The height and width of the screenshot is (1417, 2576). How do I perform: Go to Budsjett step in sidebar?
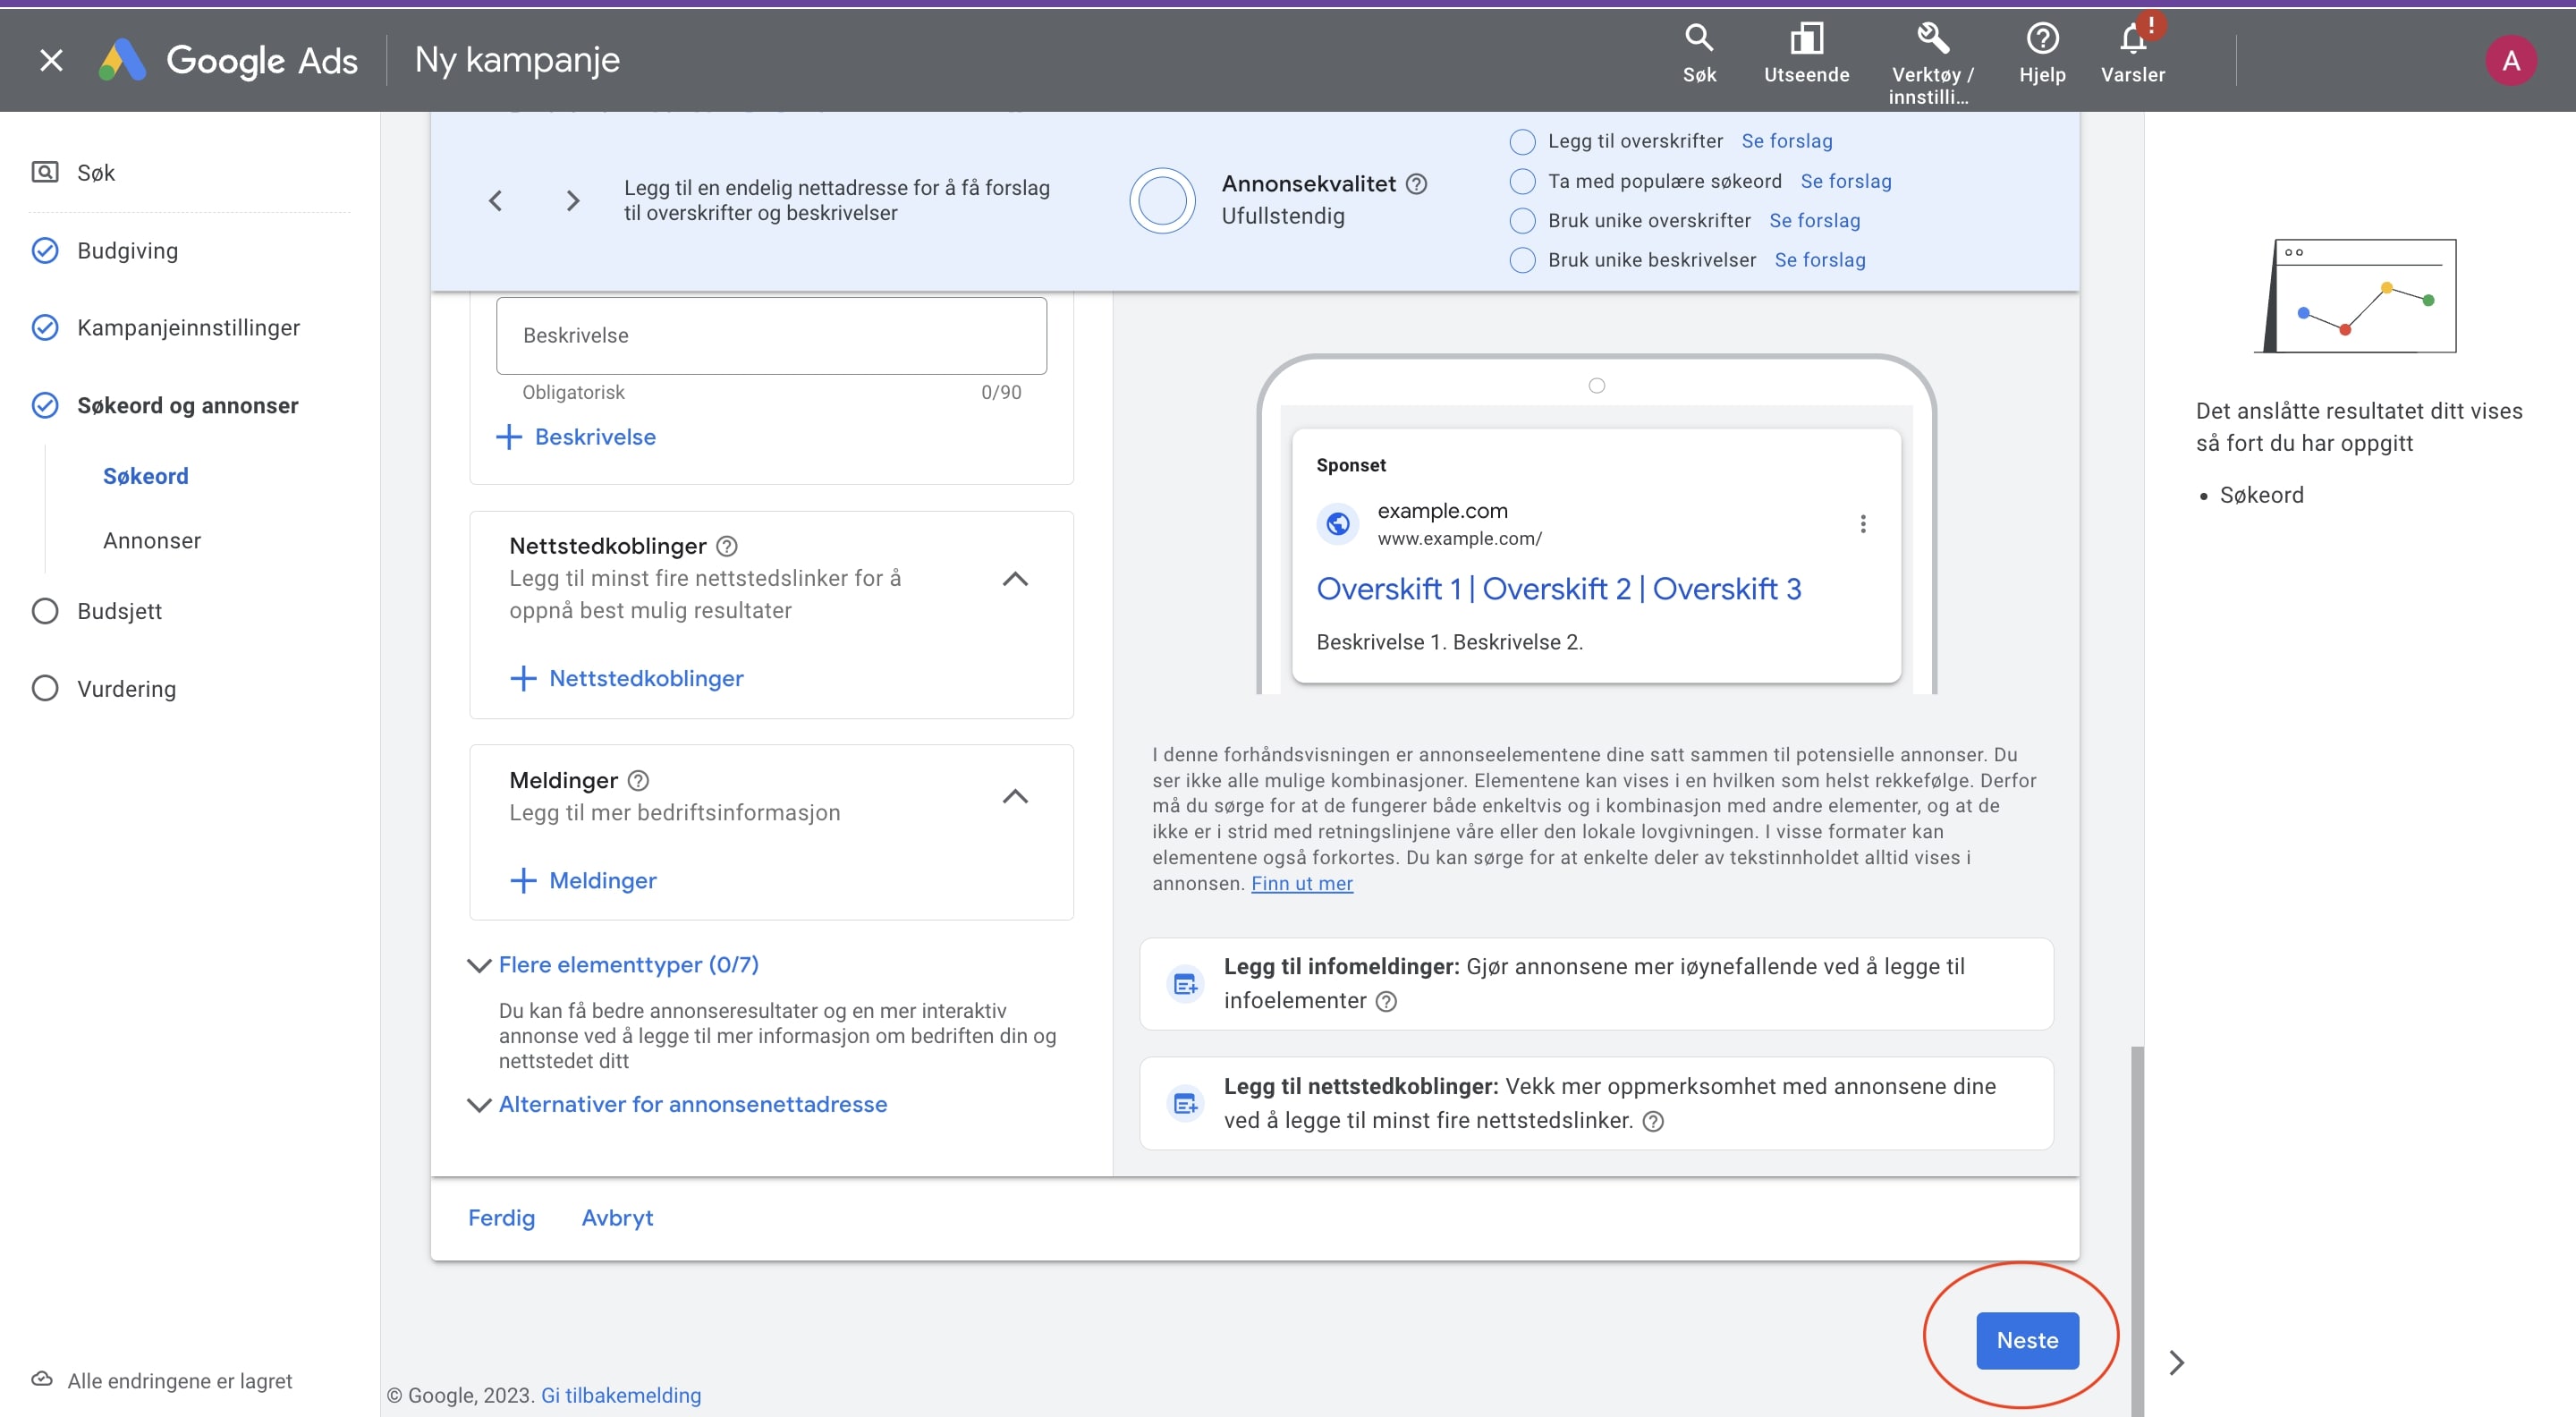[x=119, y=611]
